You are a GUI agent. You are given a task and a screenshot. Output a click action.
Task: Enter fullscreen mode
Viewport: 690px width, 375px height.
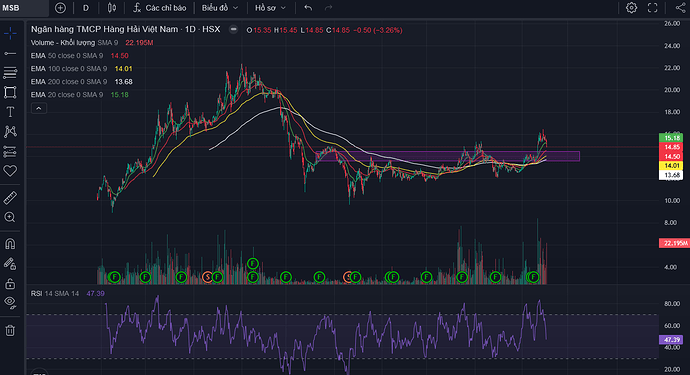(653, 8)
